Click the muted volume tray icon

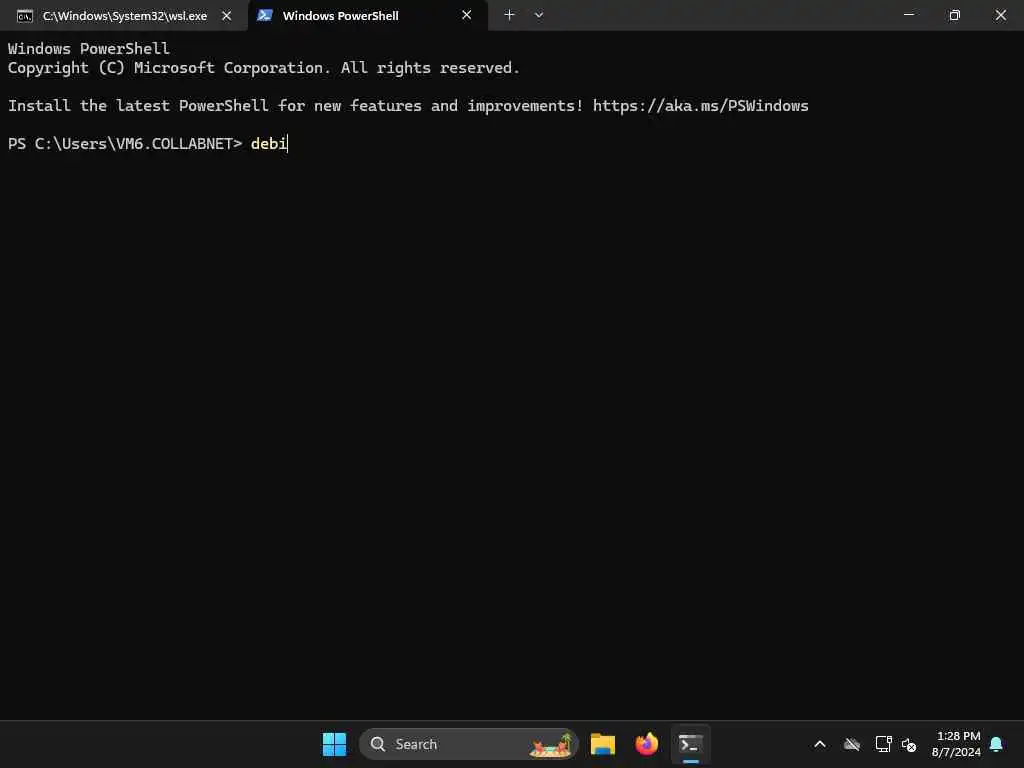[x=908, y=744]
